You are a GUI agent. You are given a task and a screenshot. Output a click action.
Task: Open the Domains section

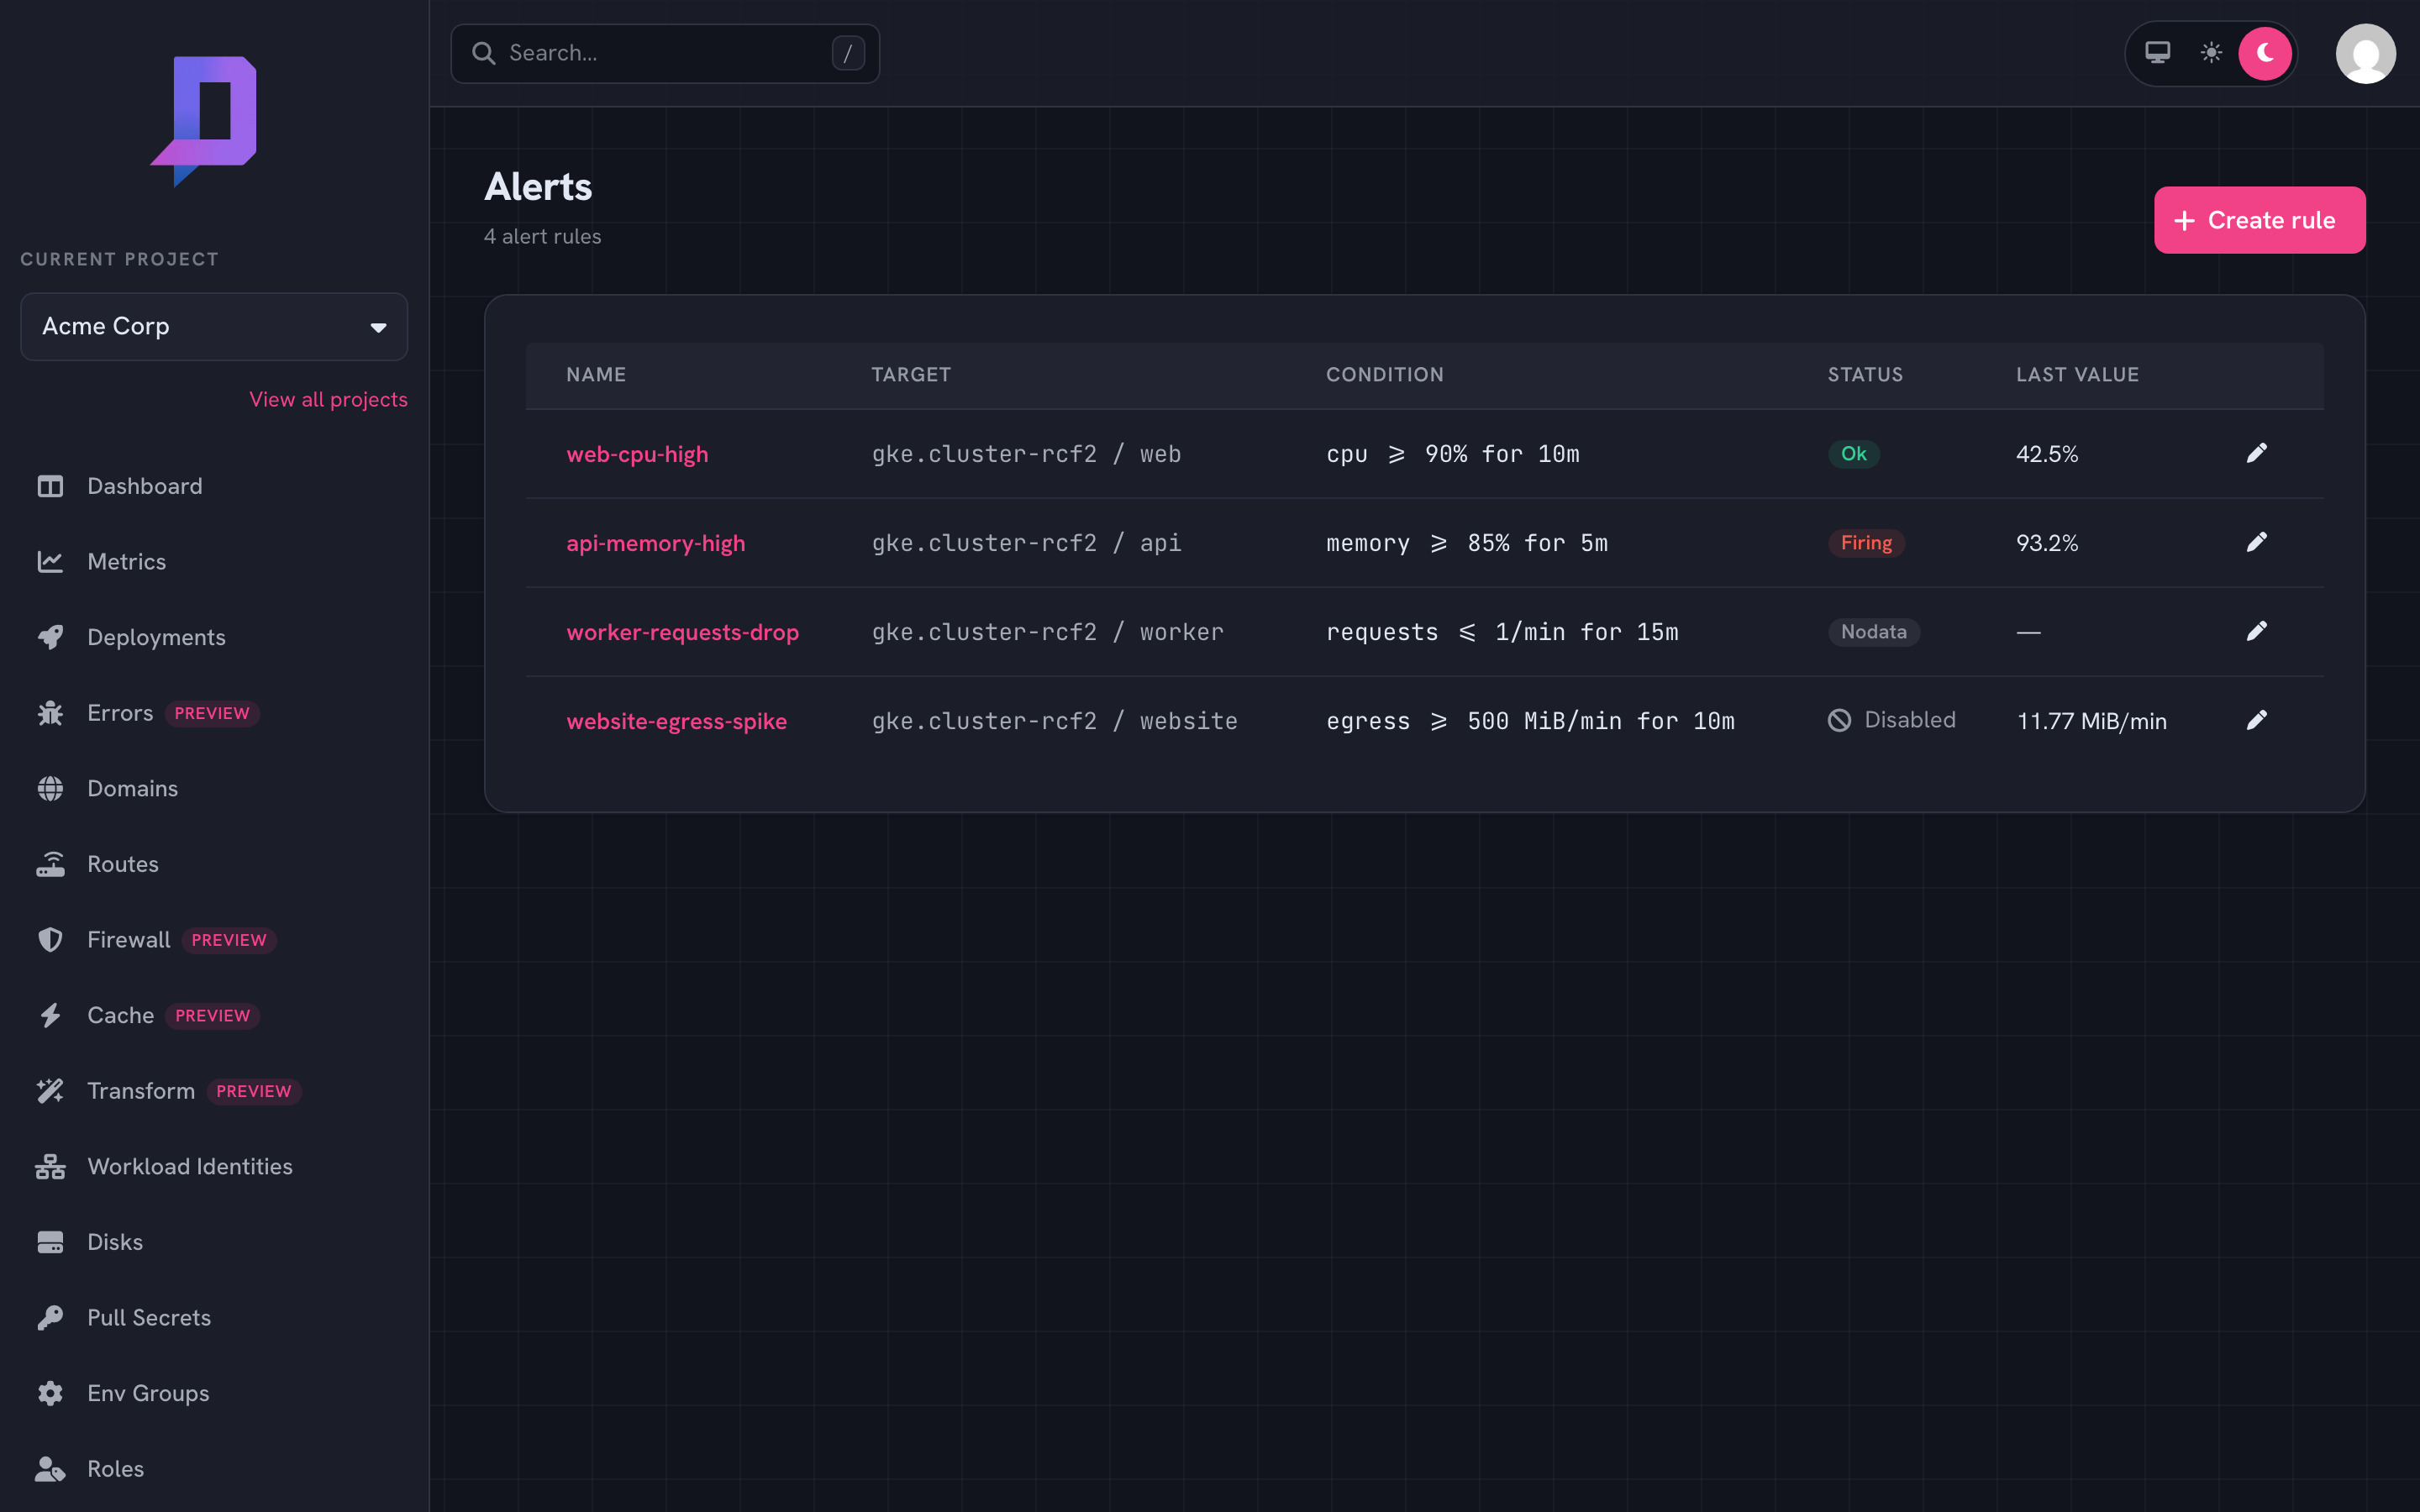[x=132, y=789]
